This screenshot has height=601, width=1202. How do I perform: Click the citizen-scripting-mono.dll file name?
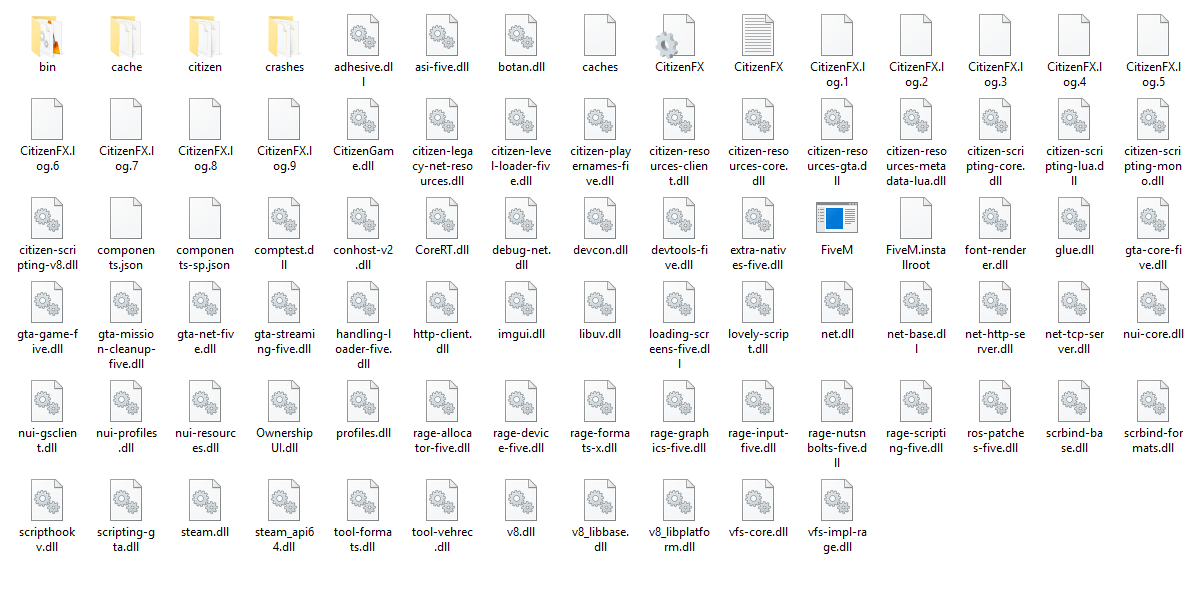click(x=1154, y=166)
